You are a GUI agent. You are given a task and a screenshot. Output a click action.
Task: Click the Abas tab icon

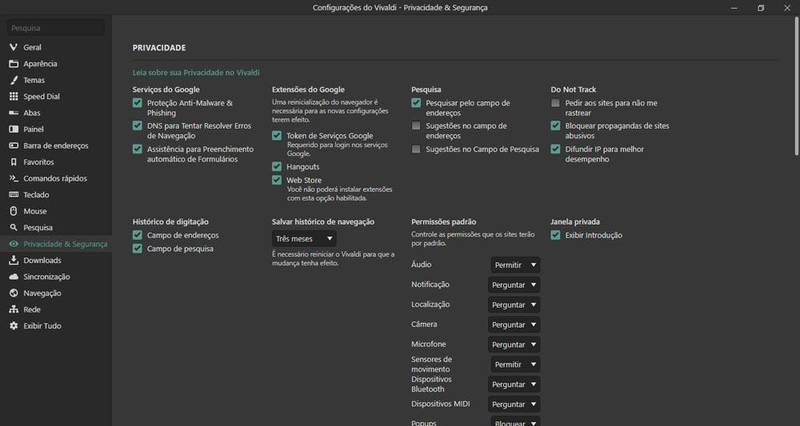coord(14,113)
